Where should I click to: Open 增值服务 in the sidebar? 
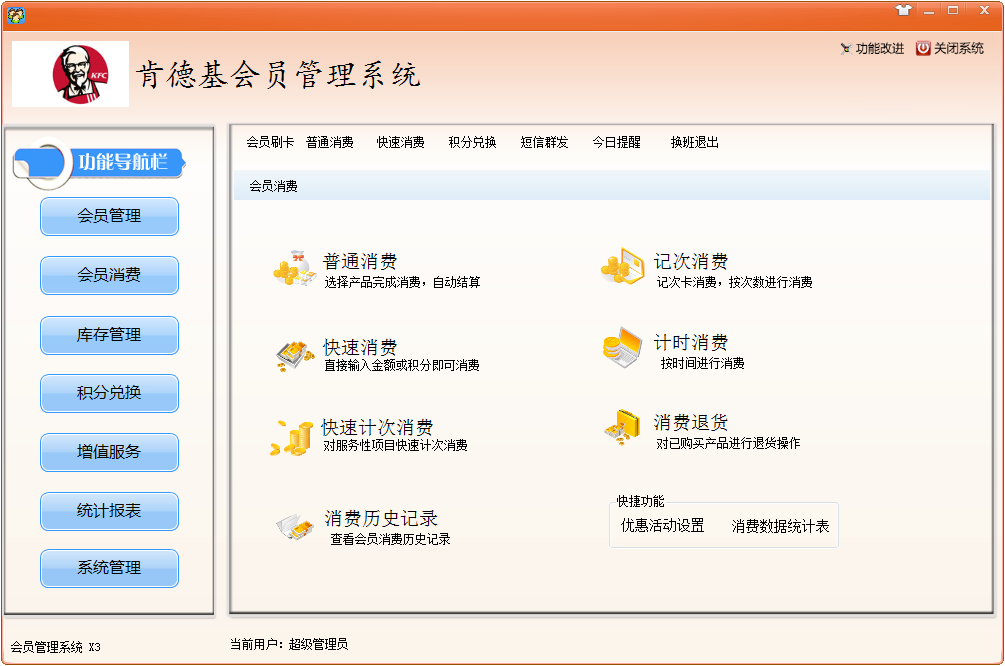tap(110, 453)
